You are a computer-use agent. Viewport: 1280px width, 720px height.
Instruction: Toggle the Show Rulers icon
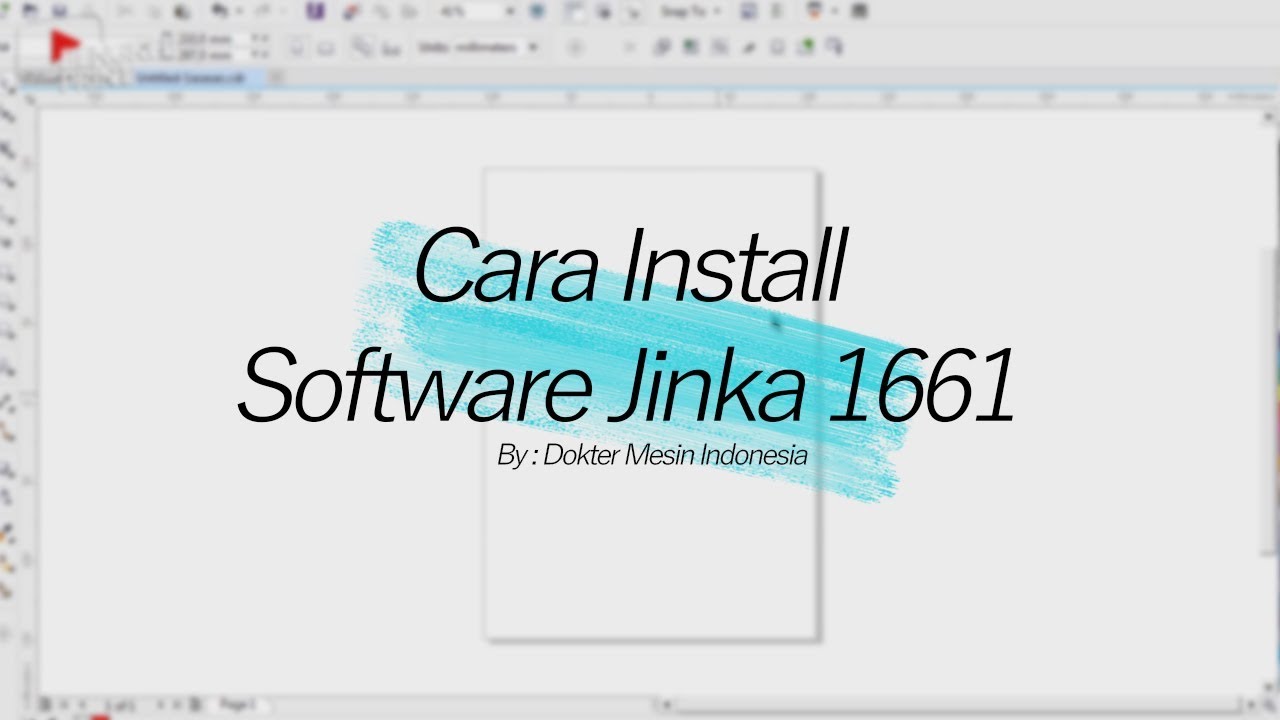point(575,11)
